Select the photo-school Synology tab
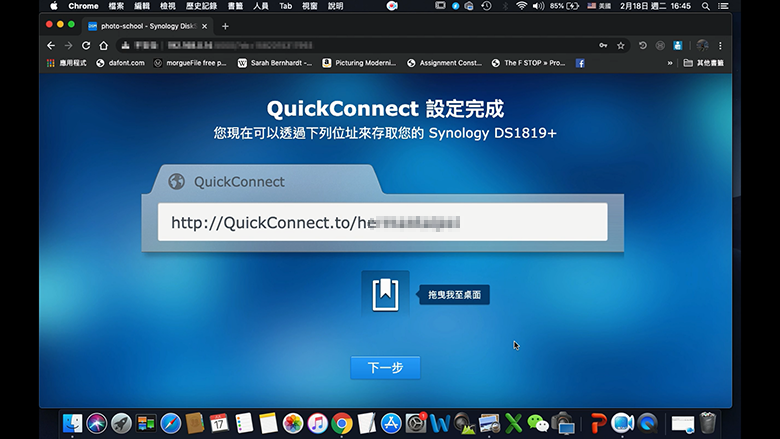The height and width of the screenshot is (439, 780). (x=148, y=26)
